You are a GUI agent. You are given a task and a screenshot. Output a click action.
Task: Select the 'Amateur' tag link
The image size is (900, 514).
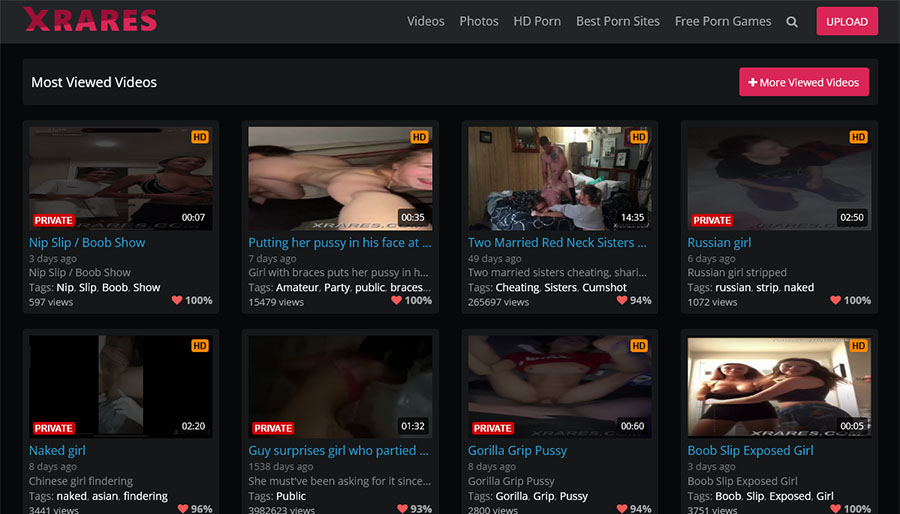click(x=297, y=287)
